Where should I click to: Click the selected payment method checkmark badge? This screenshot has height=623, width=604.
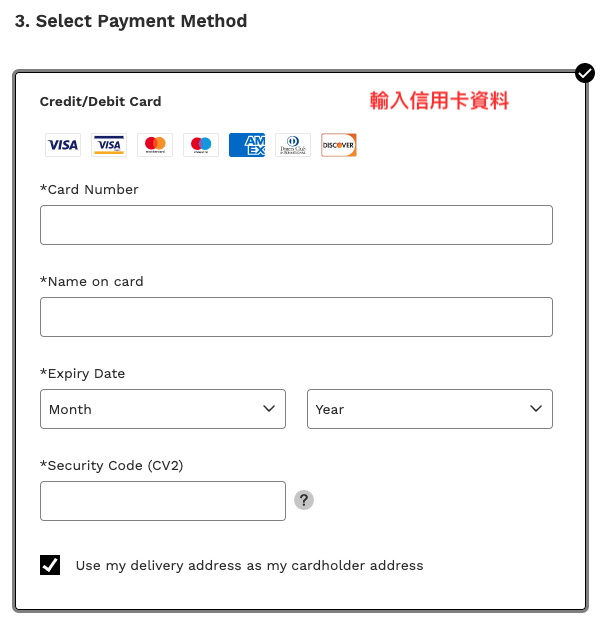[x=585, y=73]
